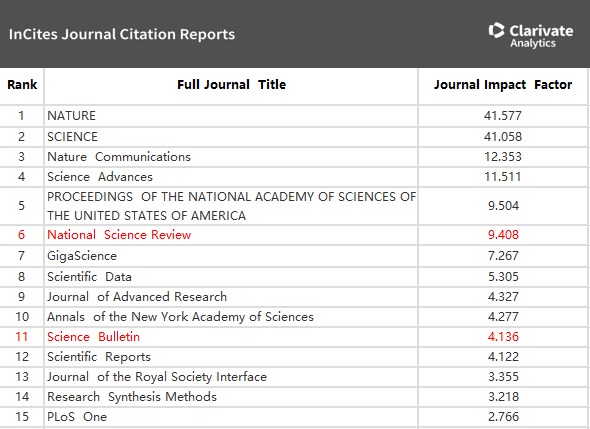Viewport: 590px width, 429px height.
Task: Select the red impact factor 4.136
Action: click(x=503, y=336)
